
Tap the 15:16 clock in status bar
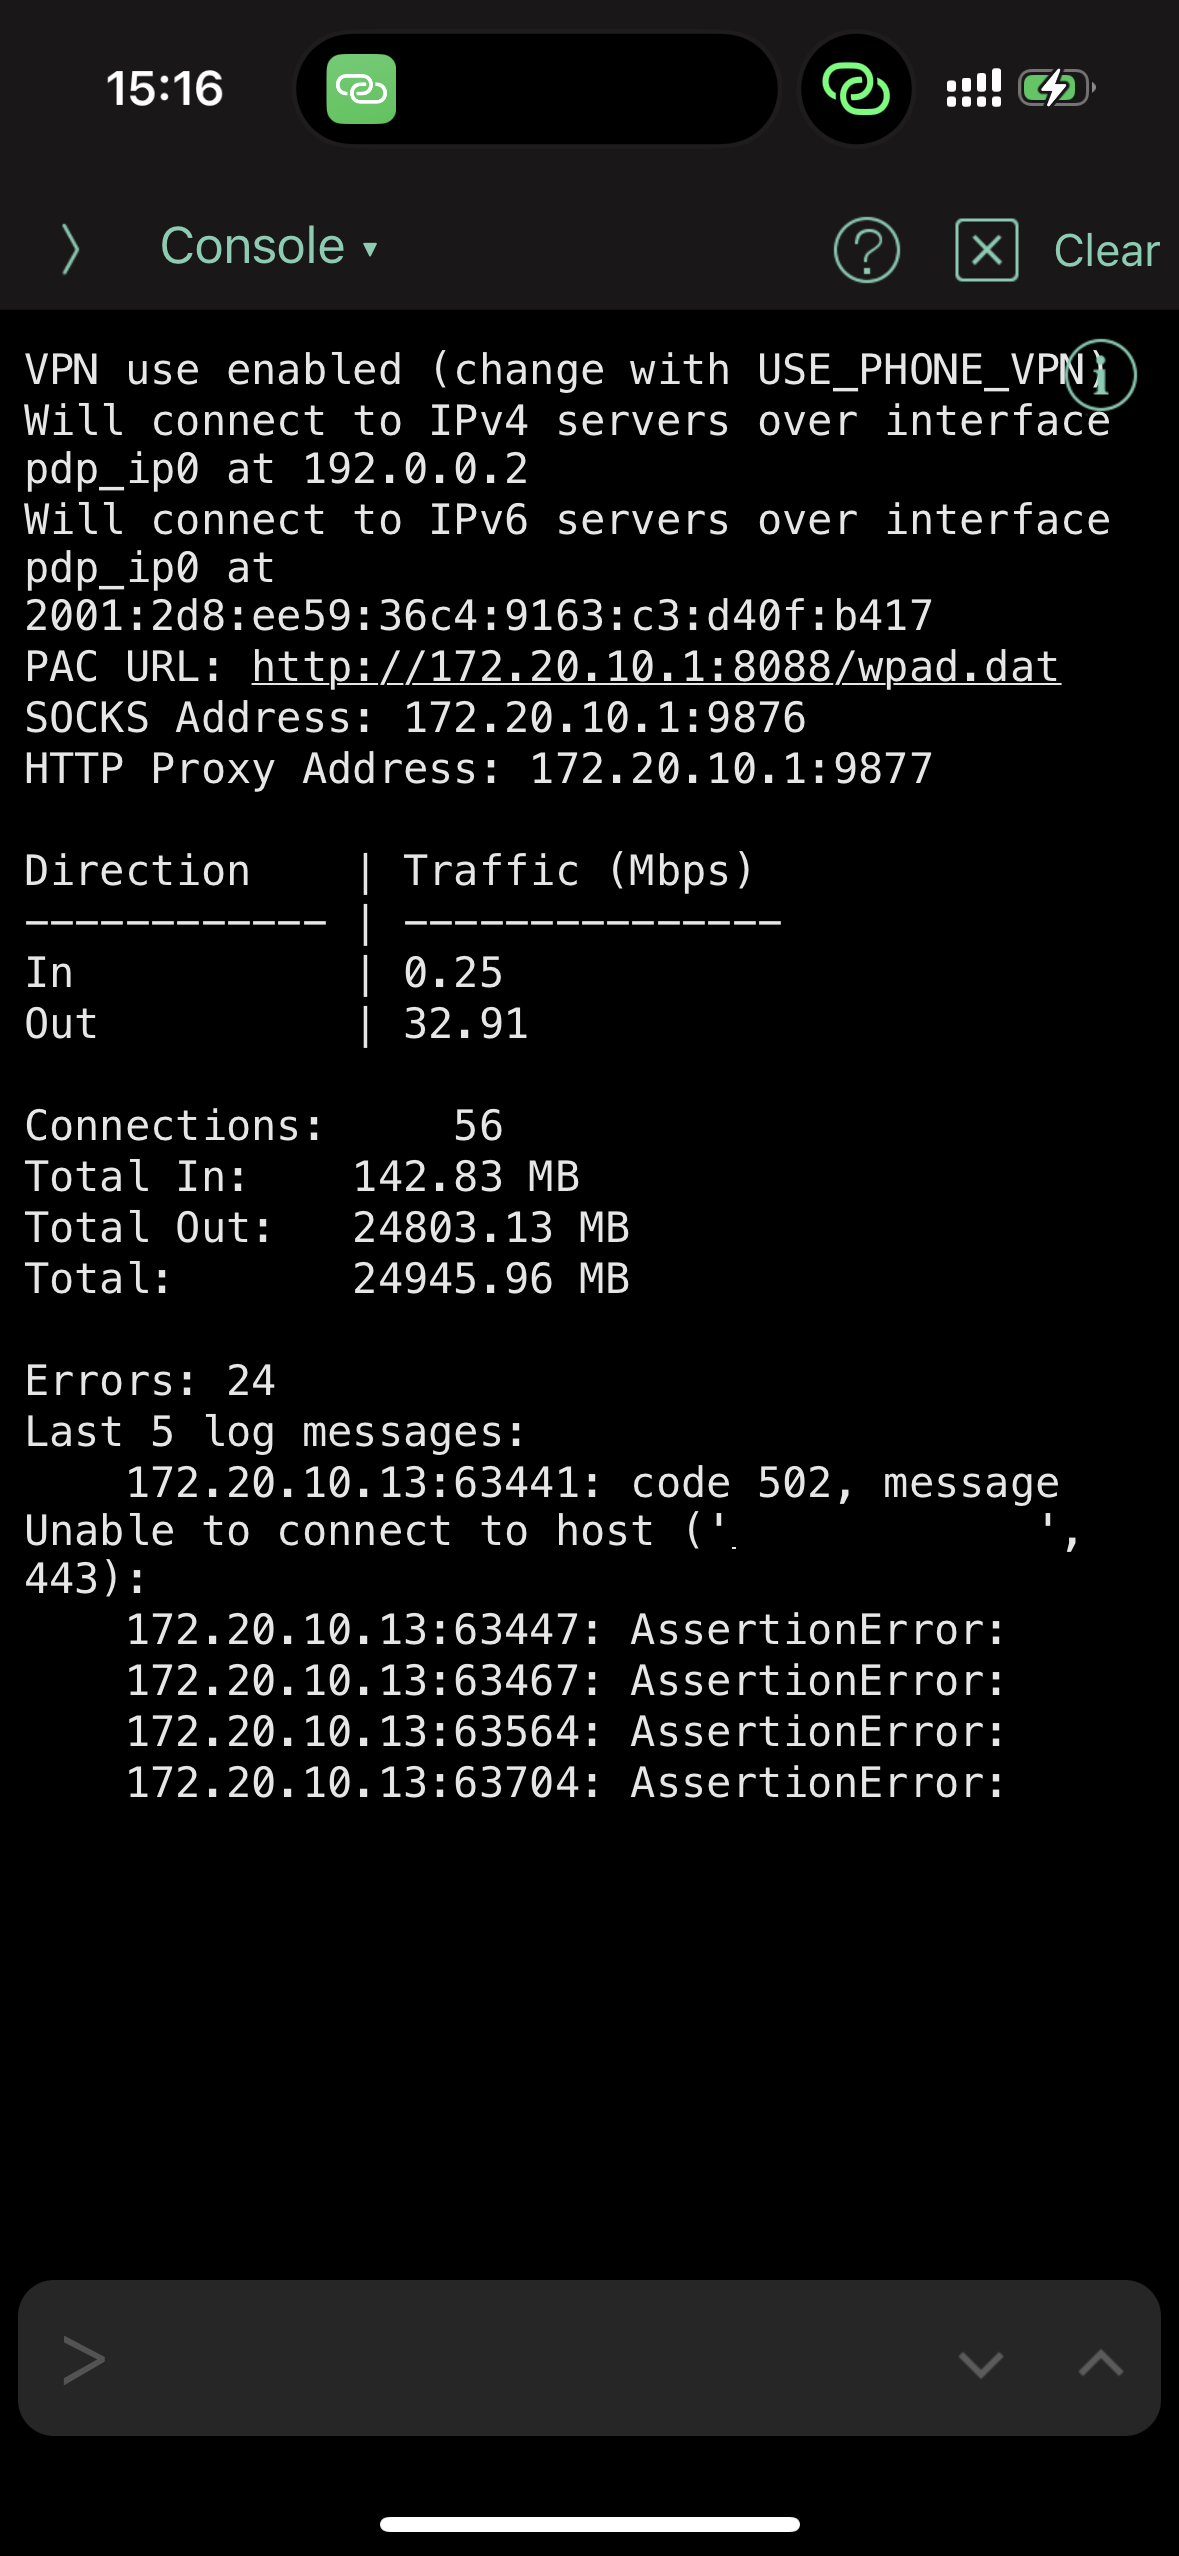click(x=165, y=89)
